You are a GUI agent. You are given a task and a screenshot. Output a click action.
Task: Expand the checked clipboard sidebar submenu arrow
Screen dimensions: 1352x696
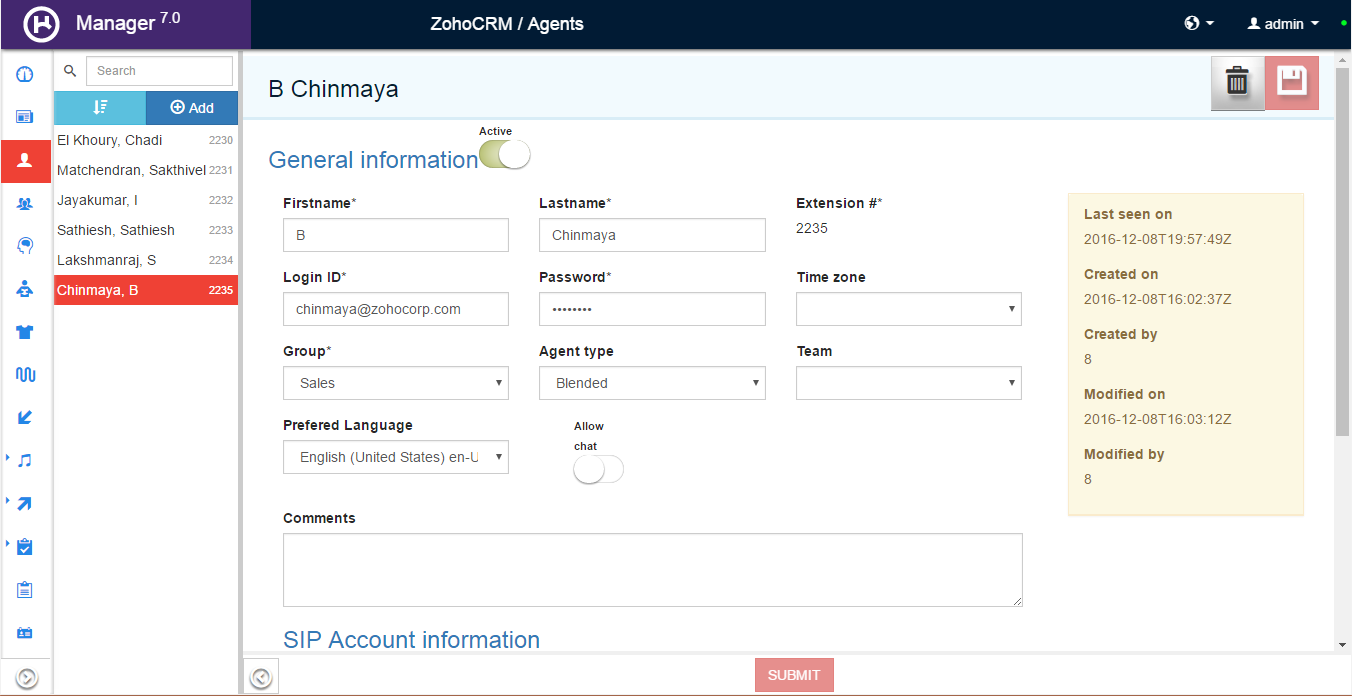coord(8,543)
